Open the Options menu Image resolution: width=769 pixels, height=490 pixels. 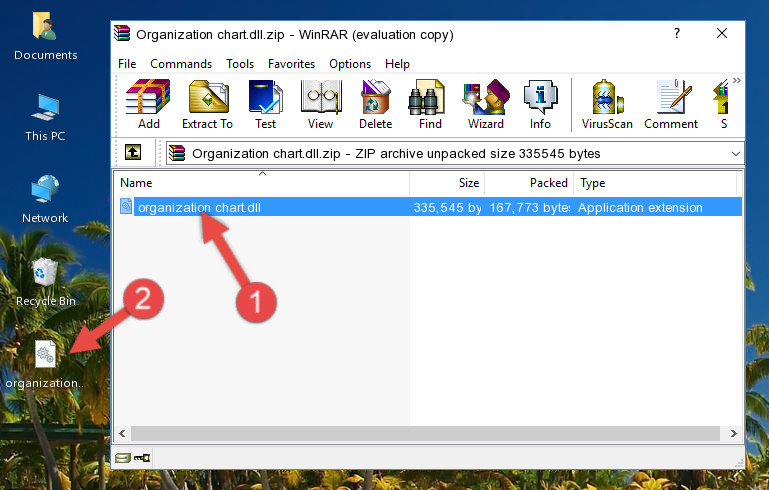coord(350,64)
